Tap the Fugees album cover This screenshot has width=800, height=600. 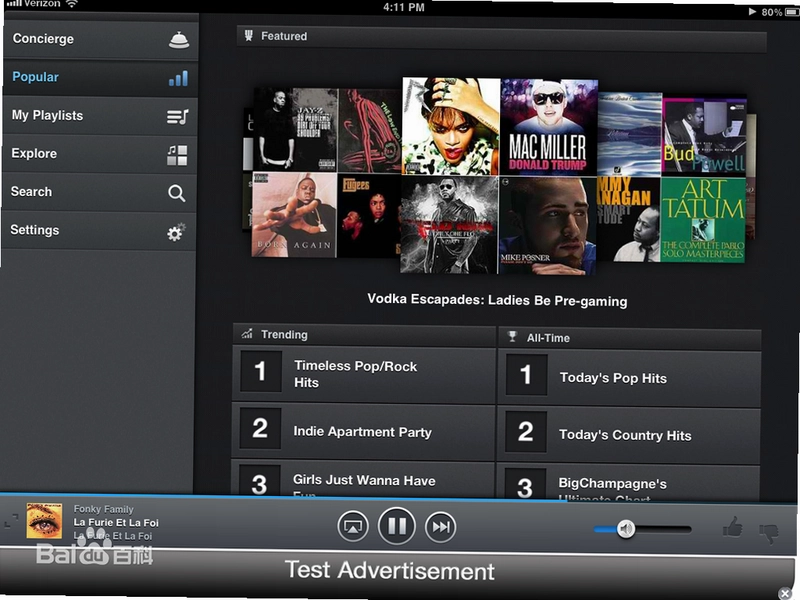point(368,216)
